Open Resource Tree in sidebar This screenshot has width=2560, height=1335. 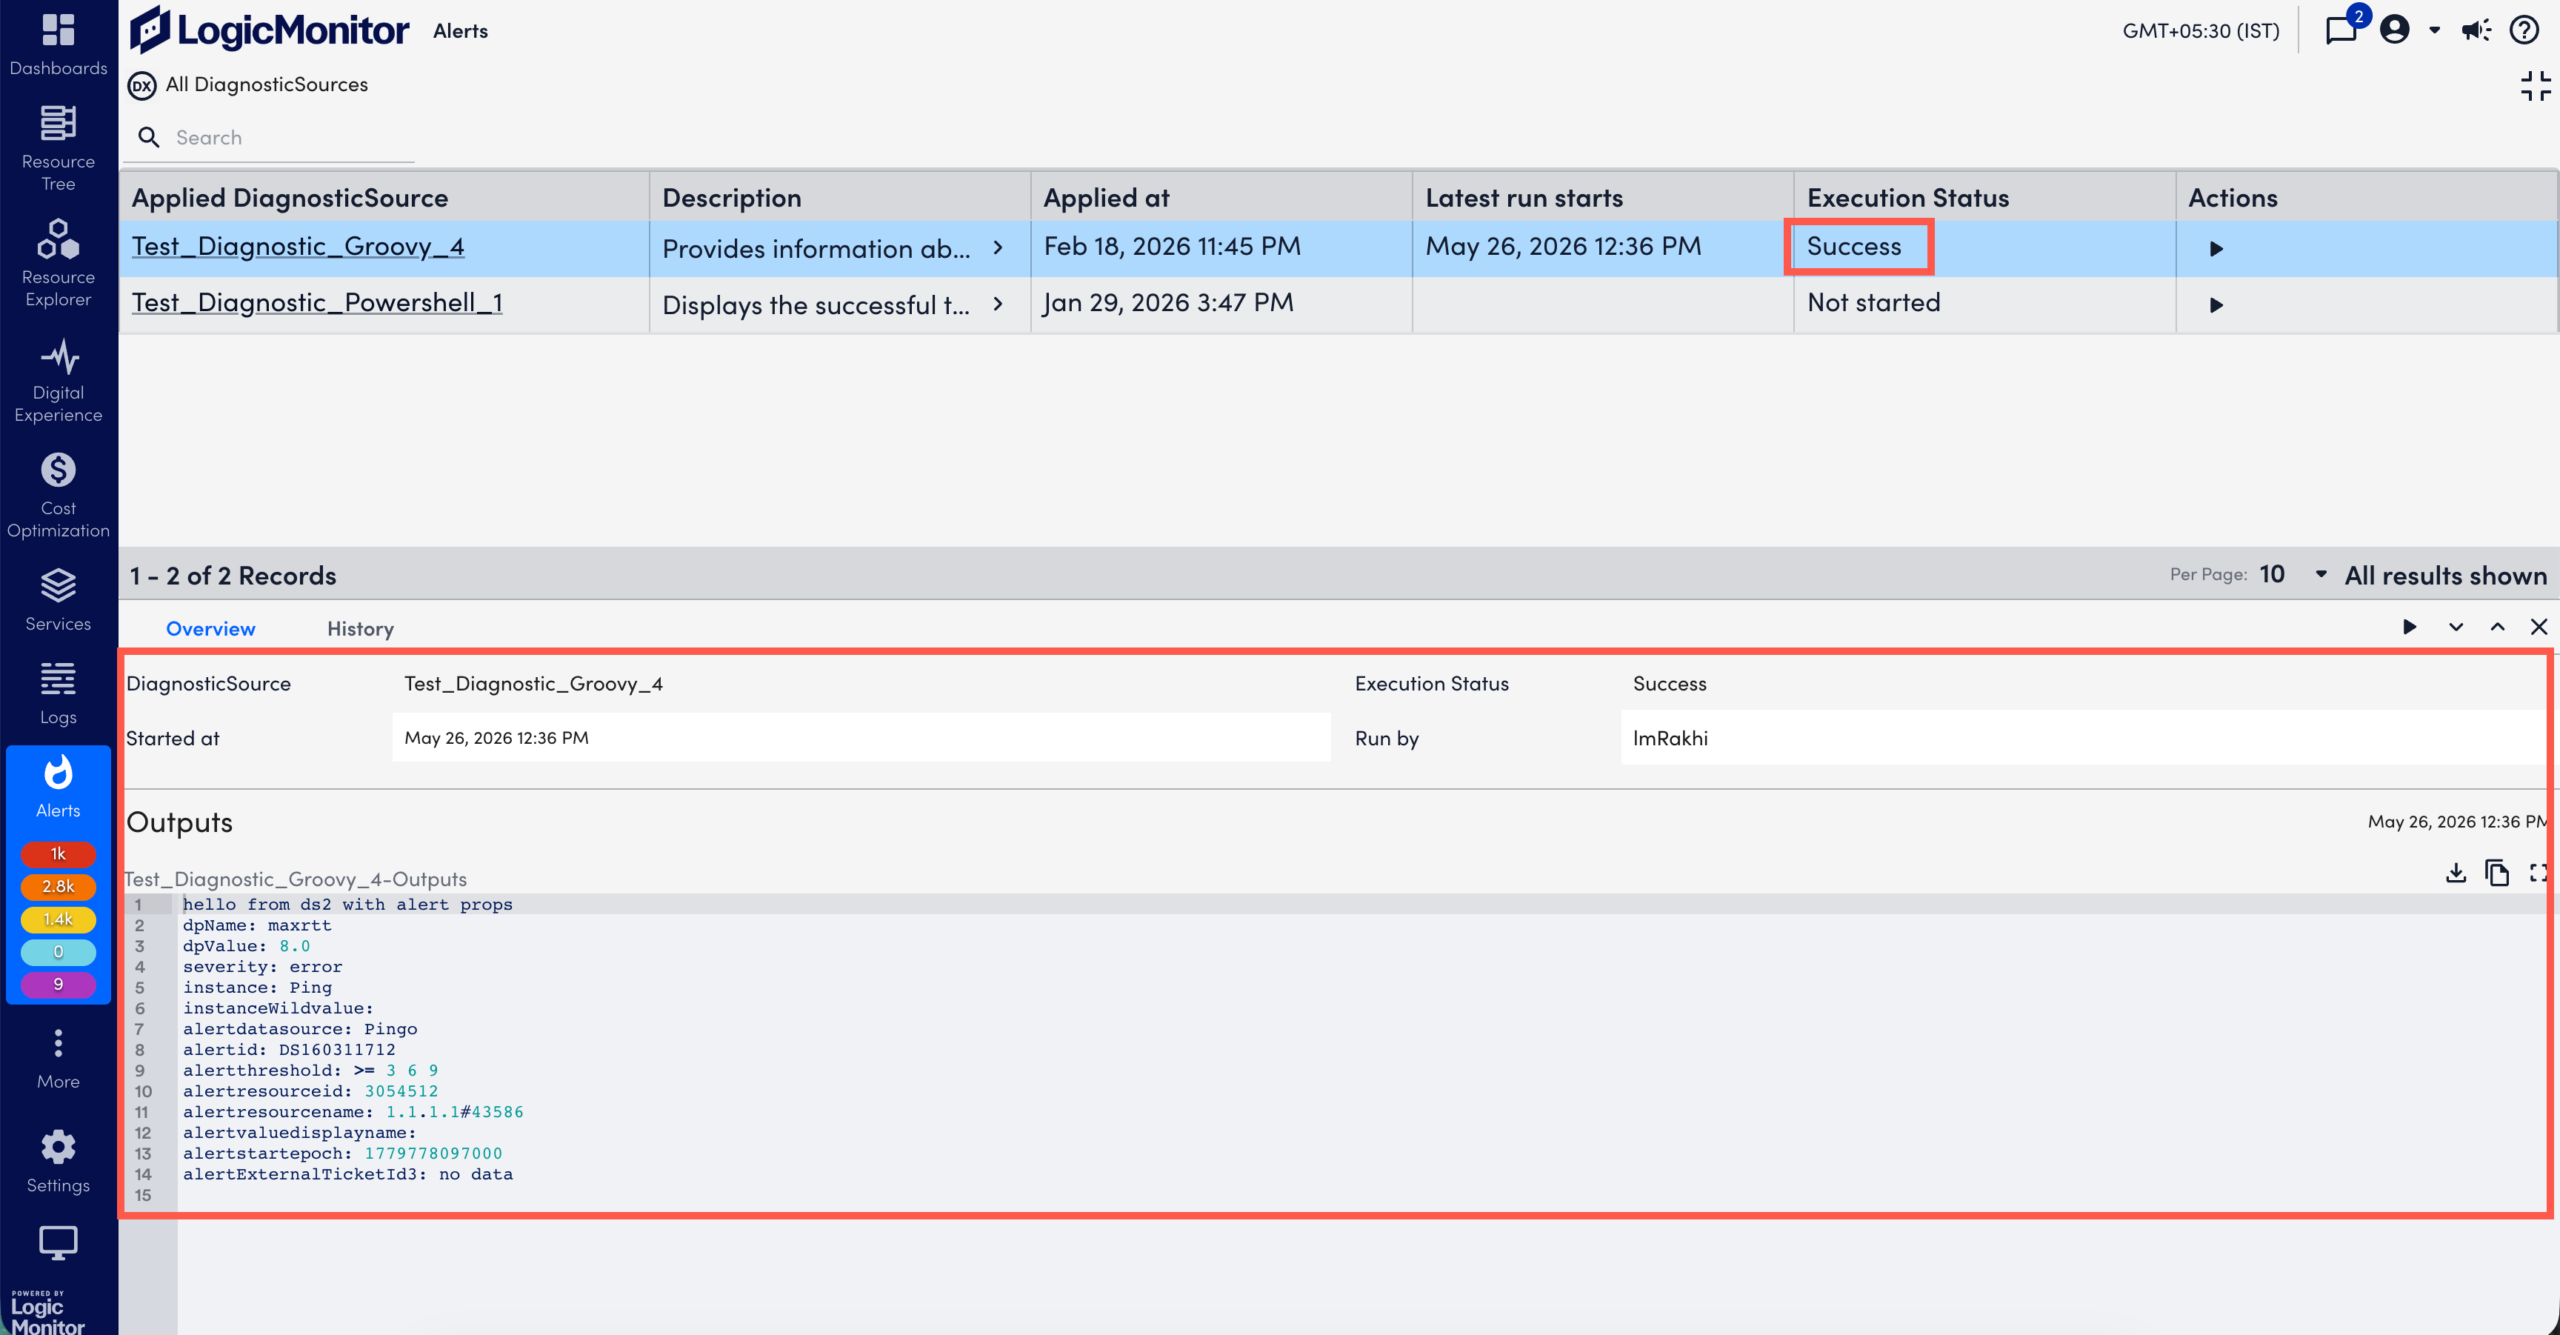(58, 148)
